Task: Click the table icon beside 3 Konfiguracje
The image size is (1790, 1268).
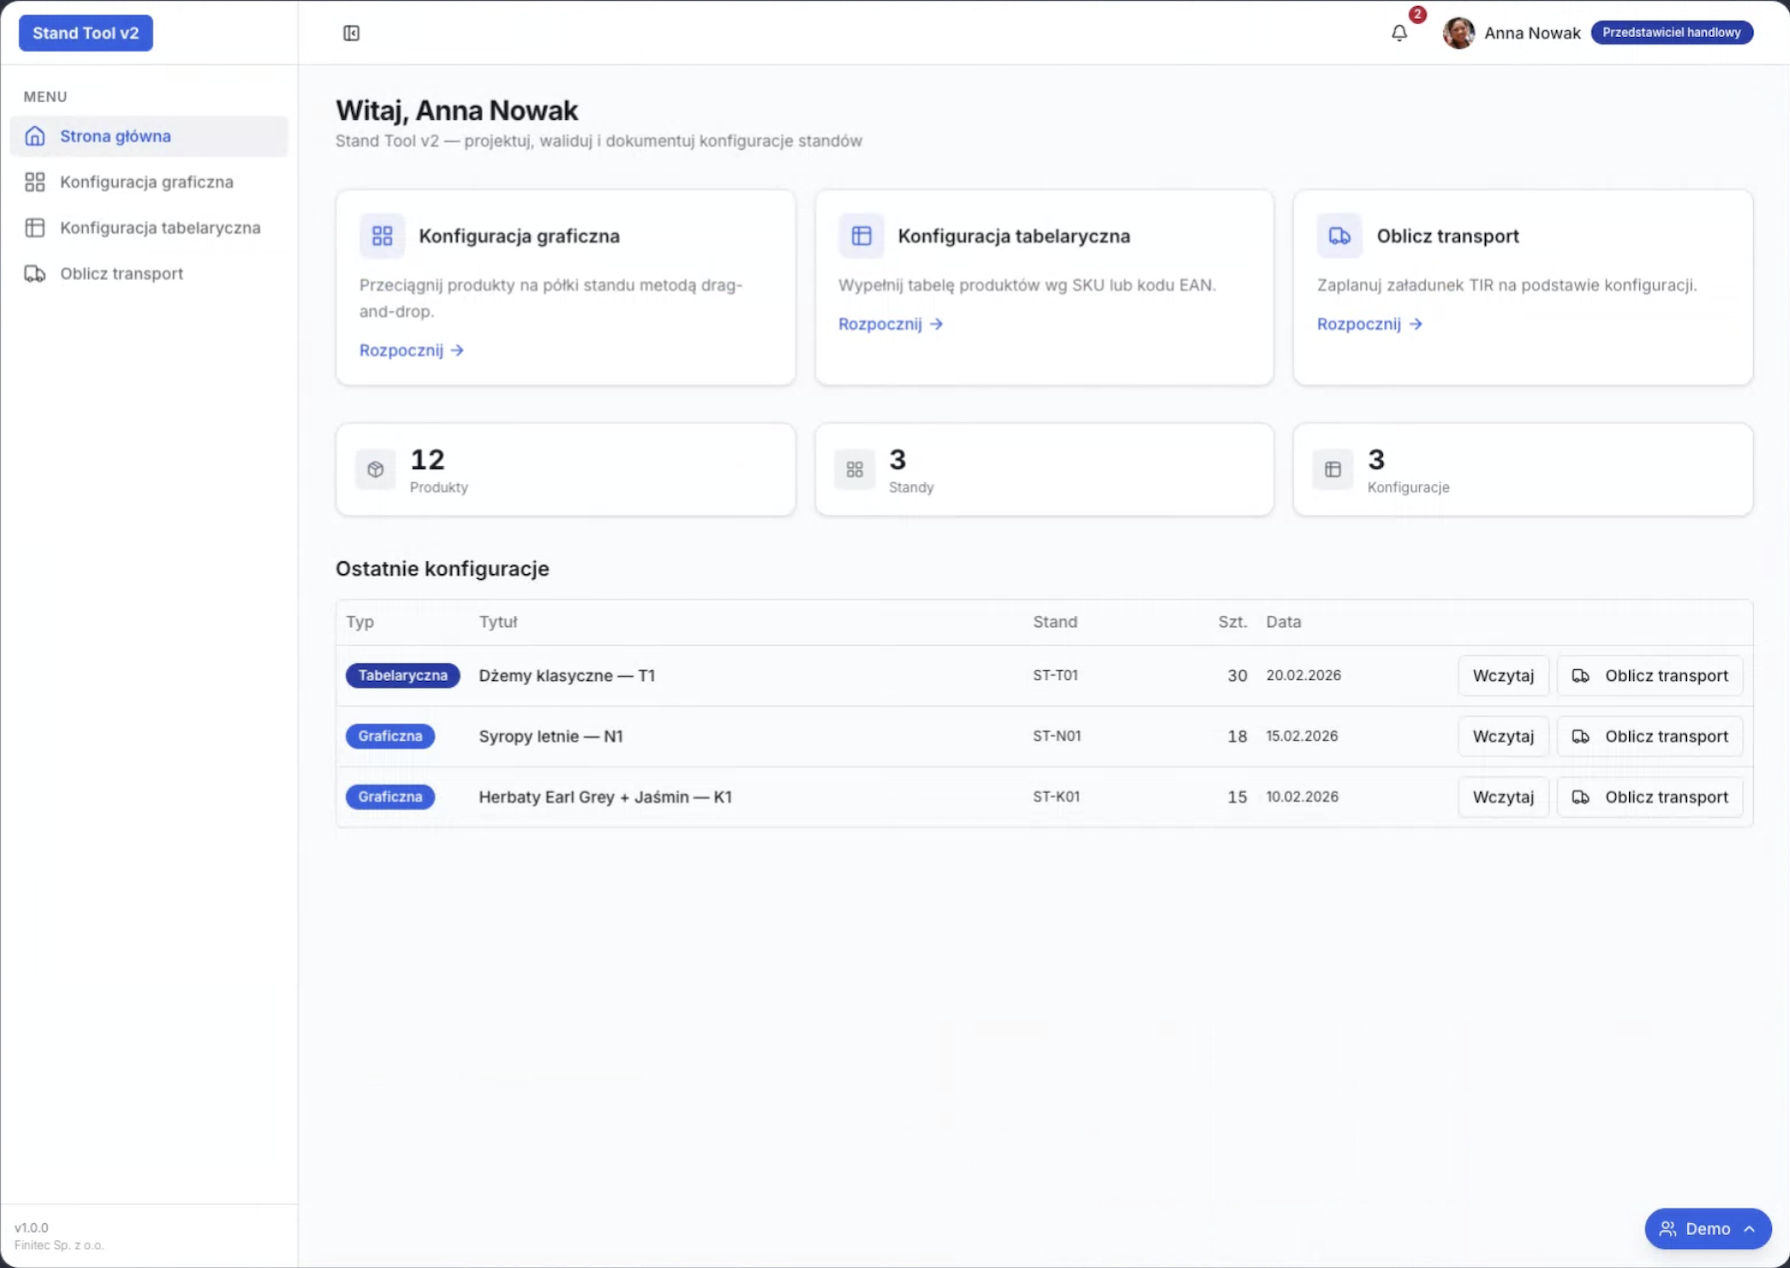Action: [x=1332, y=469]
